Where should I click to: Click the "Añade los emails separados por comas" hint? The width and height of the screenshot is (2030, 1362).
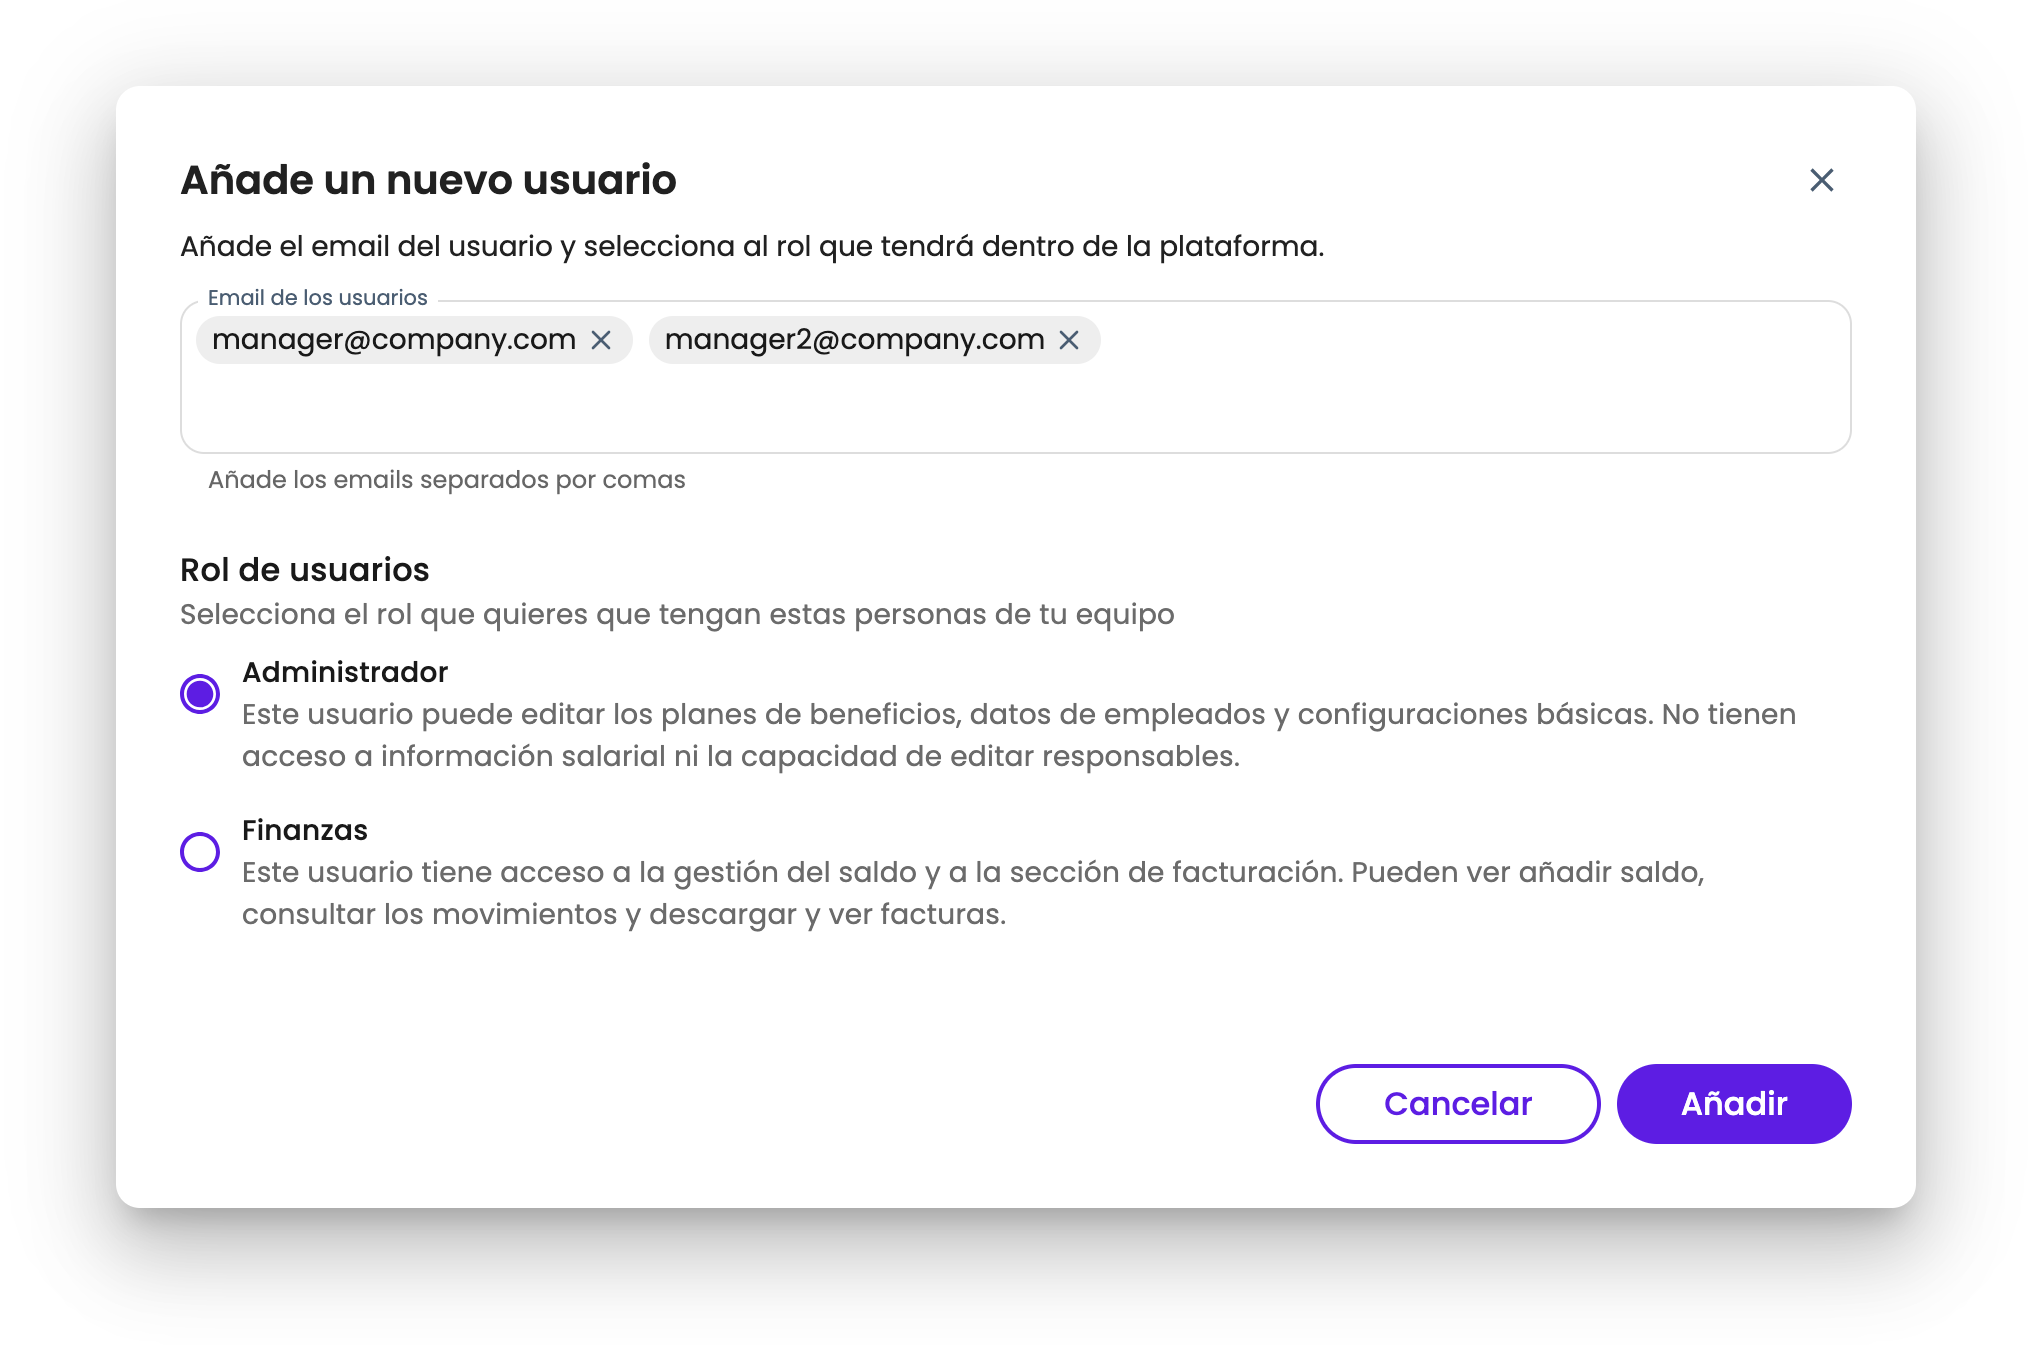(x=446, y=480)
